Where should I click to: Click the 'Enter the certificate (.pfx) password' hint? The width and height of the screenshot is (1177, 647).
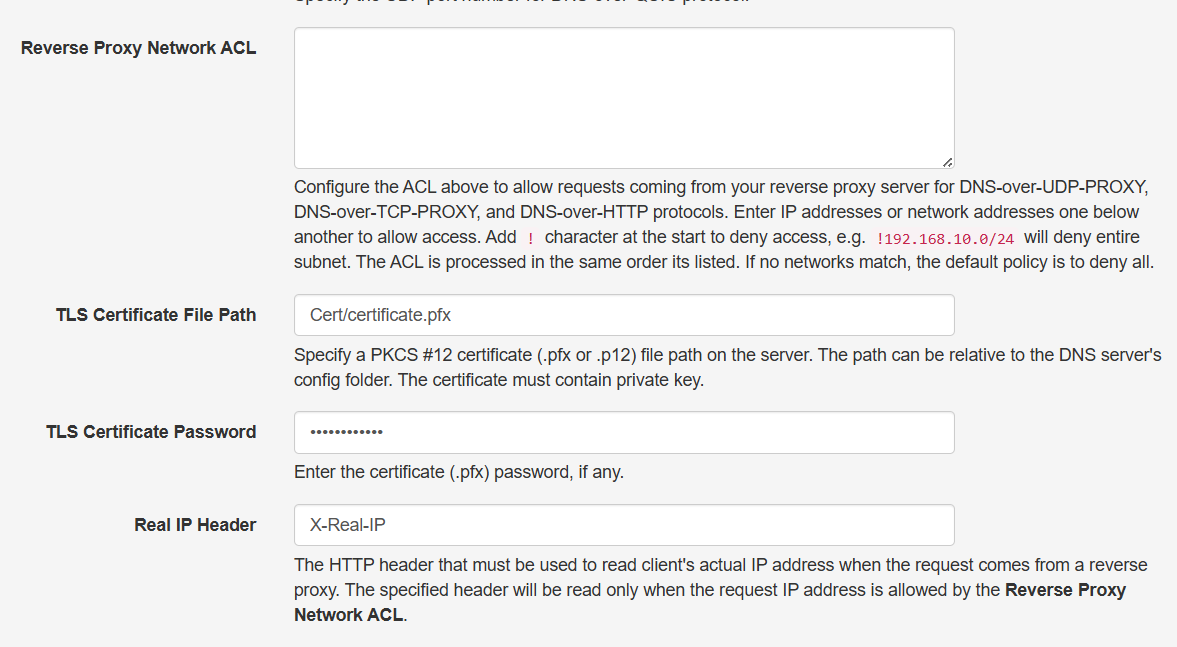pyautogui.click(x=458, y=472)
